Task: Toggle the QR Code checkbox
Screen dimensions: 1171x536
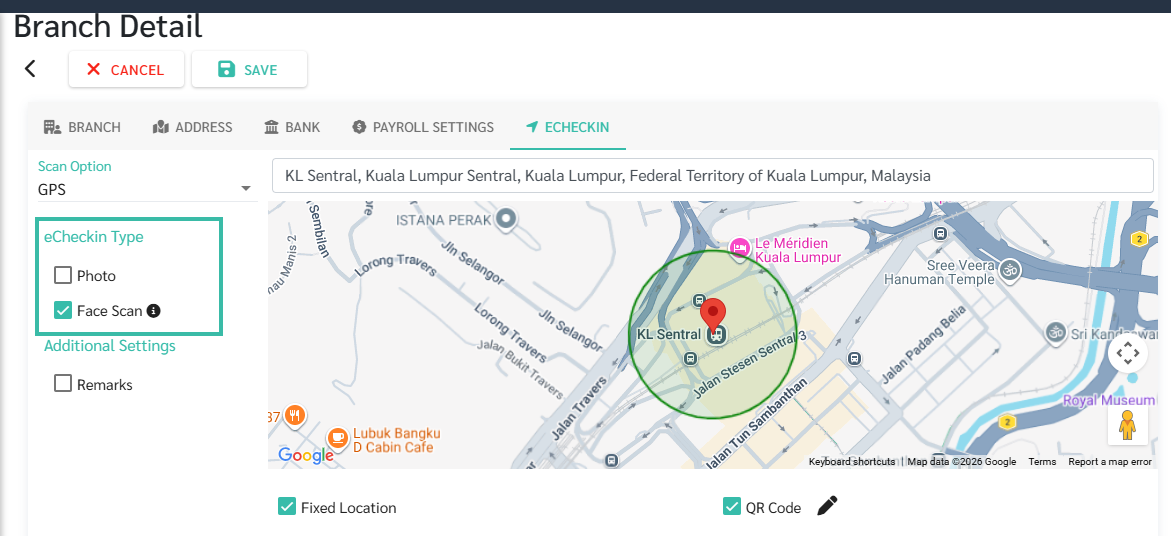Action: (732, 507)
